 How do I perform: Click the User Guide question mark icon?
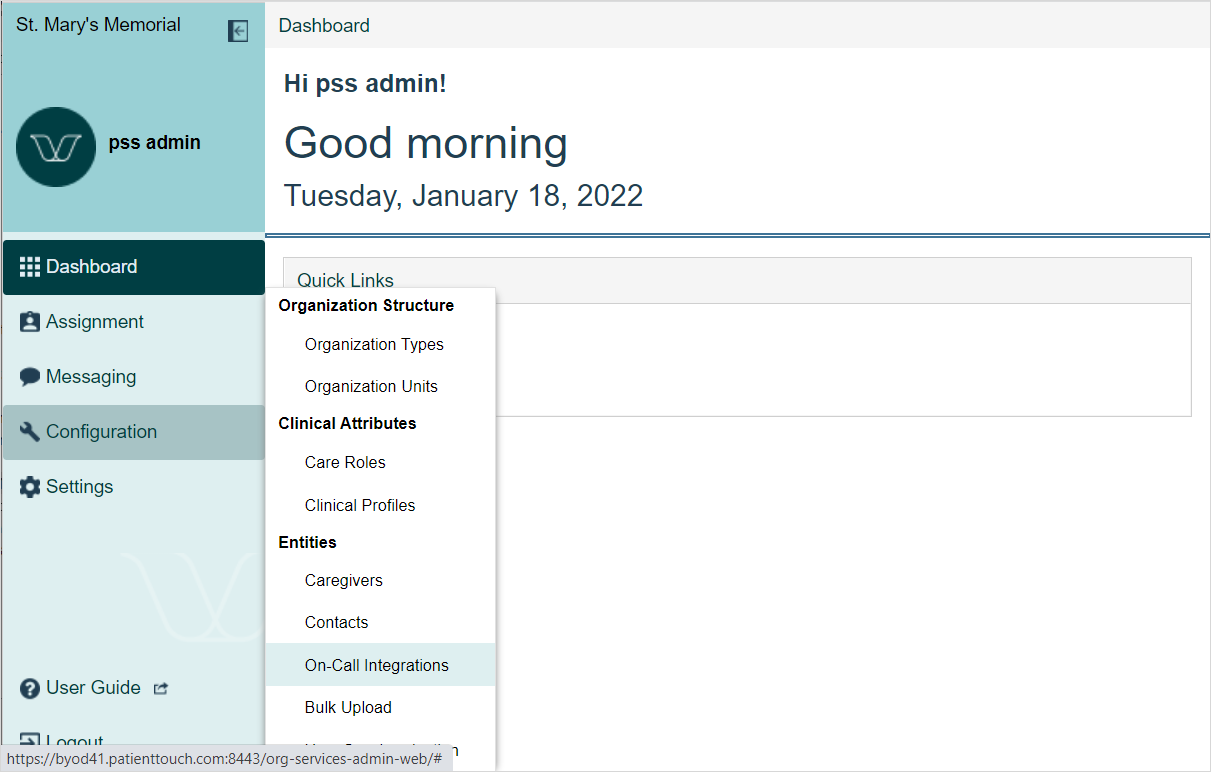[30, 688]
